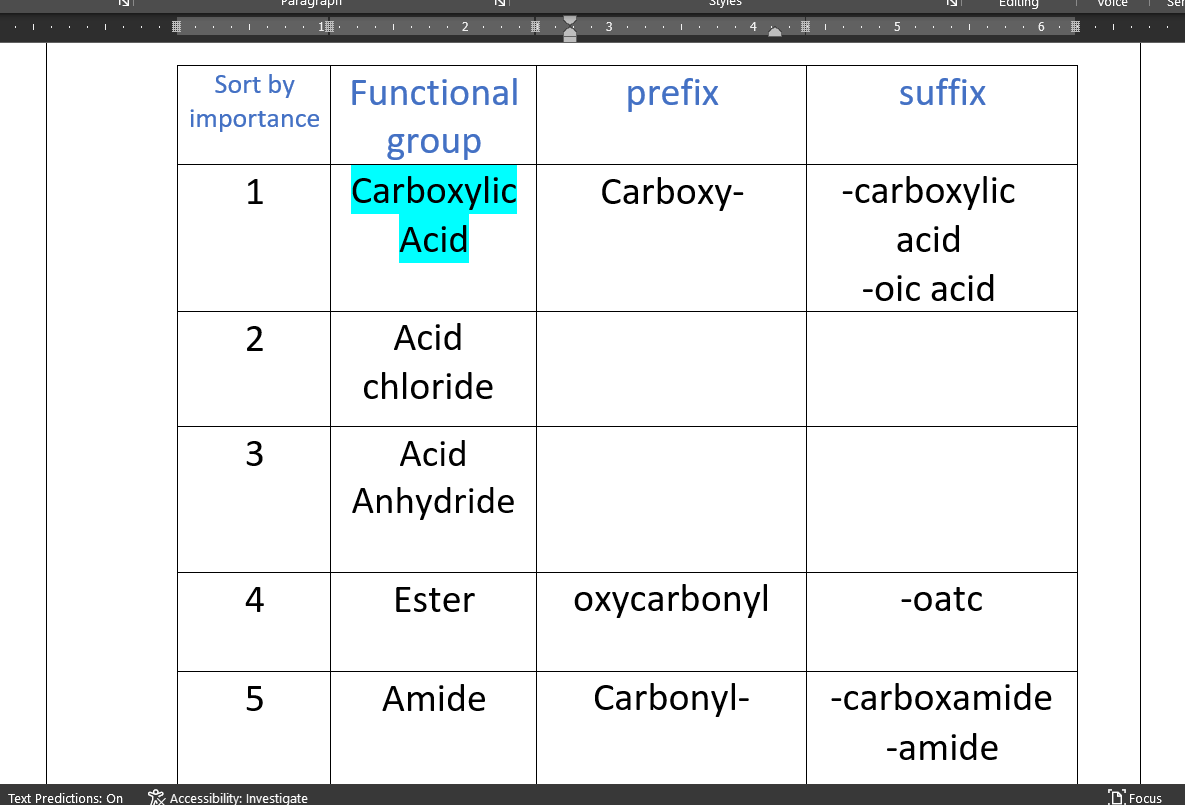
Task: Click the ruler column marker beside the 1-inch mark
Action: point(330,26)
